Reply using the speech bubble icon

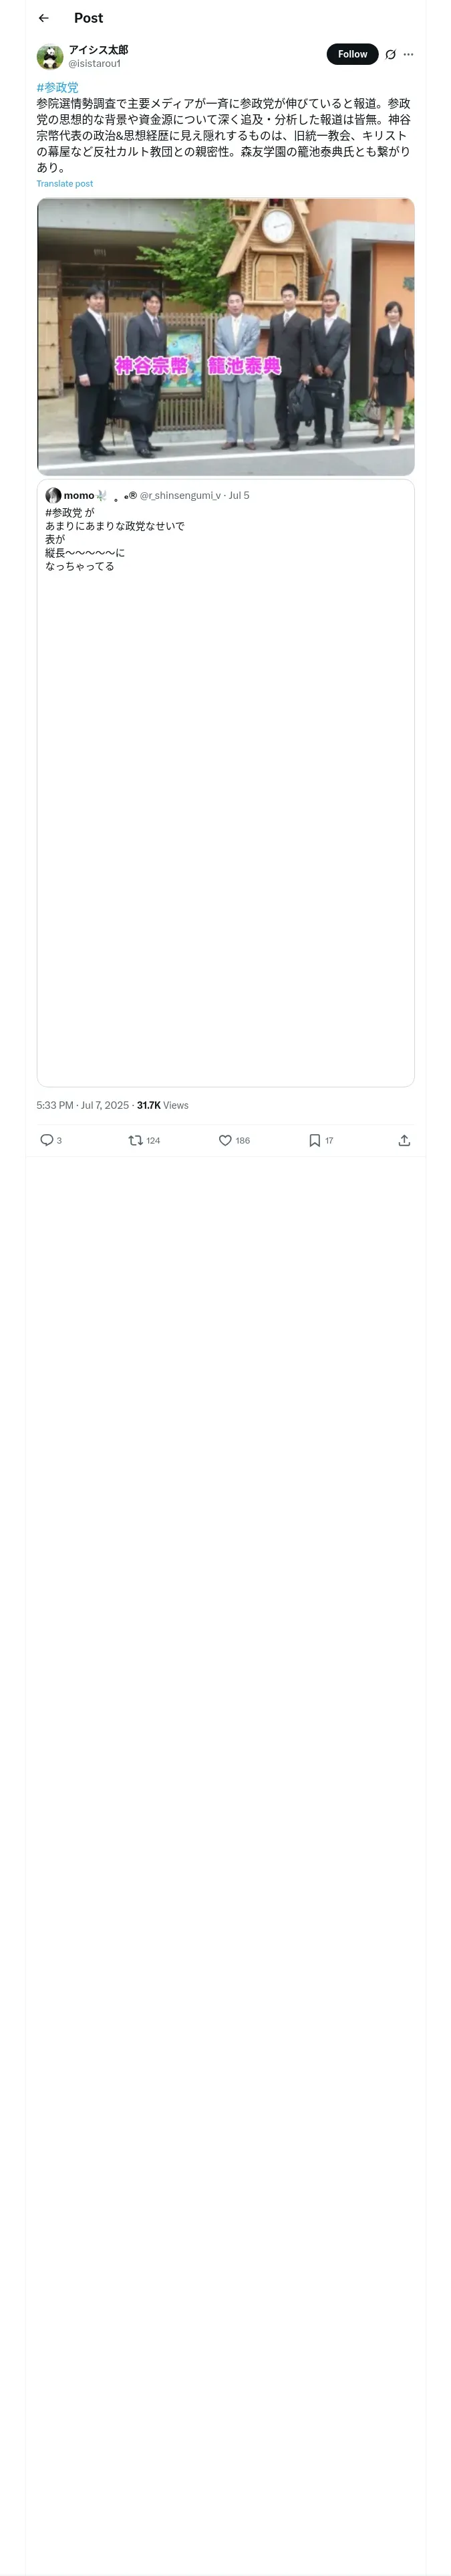tap(47, 1140)
